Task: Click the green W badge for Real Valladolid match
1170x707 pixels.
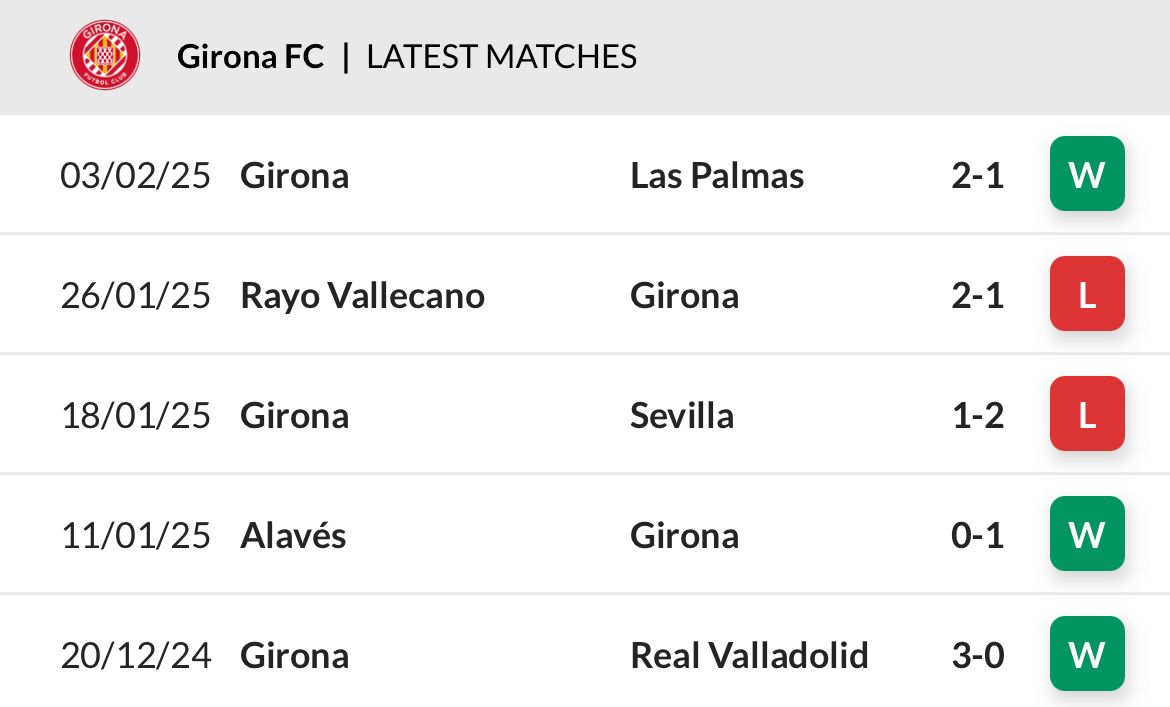Action: [1086, 654]
